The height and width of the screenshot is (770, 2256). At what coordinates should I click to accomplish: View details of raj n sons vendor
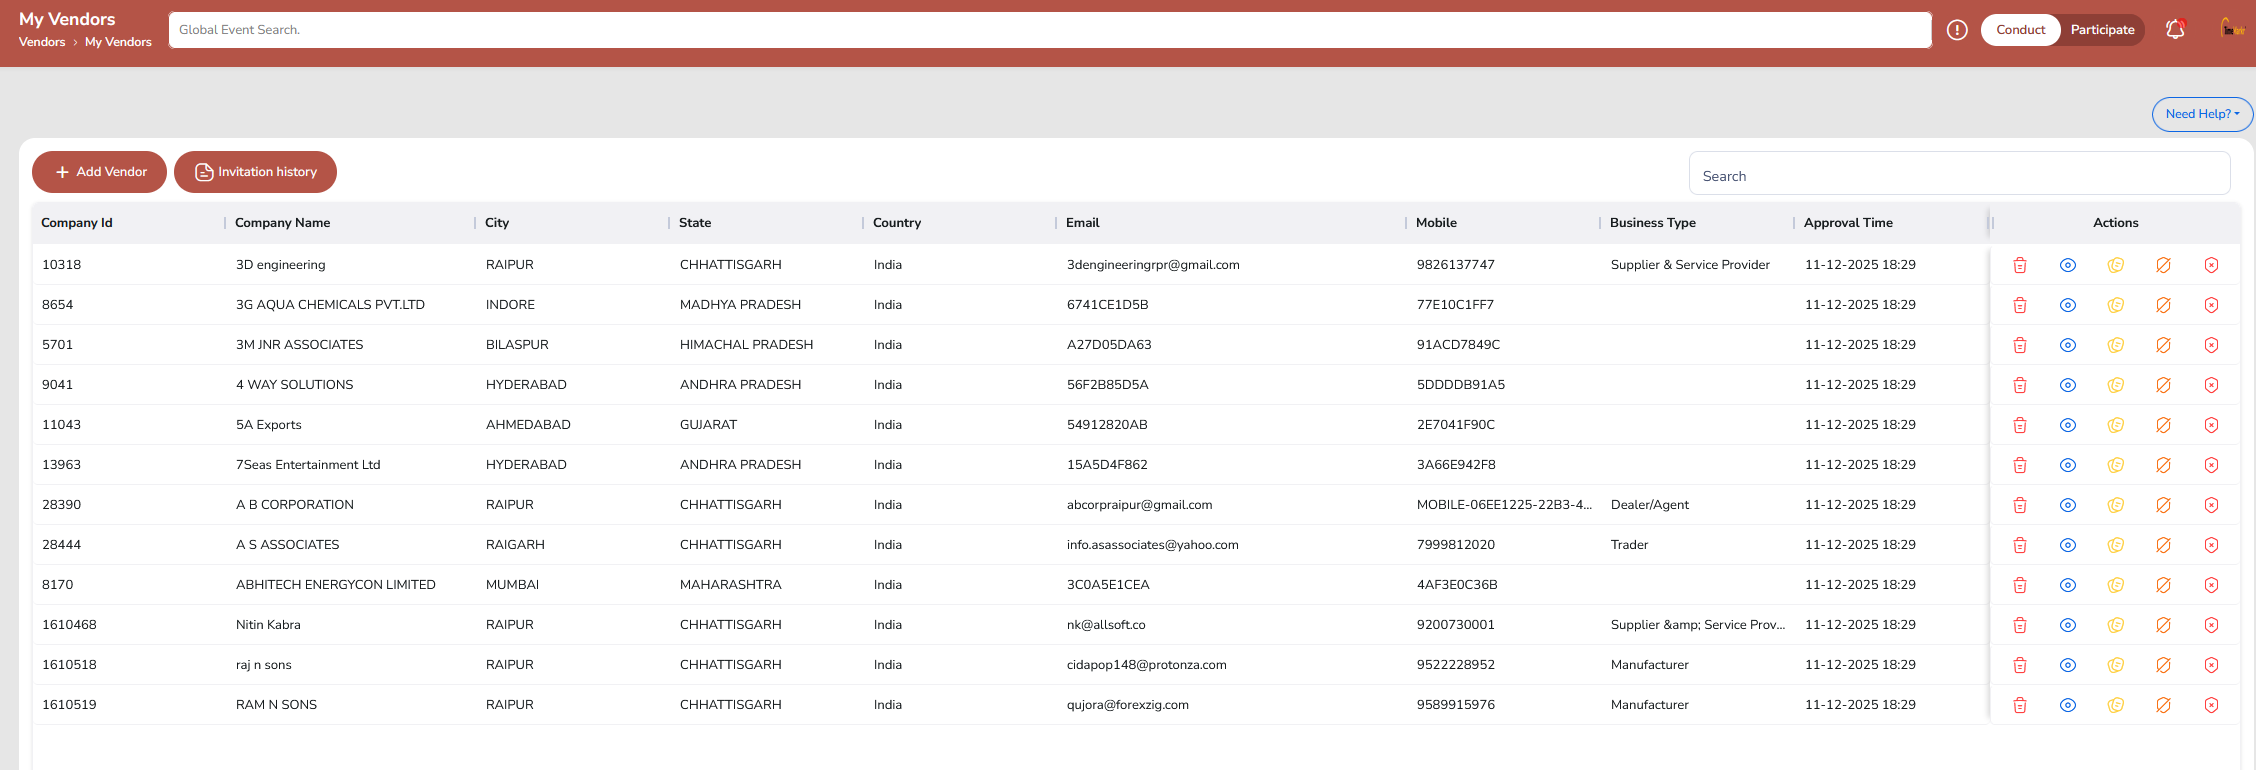tap(2067, 665)
